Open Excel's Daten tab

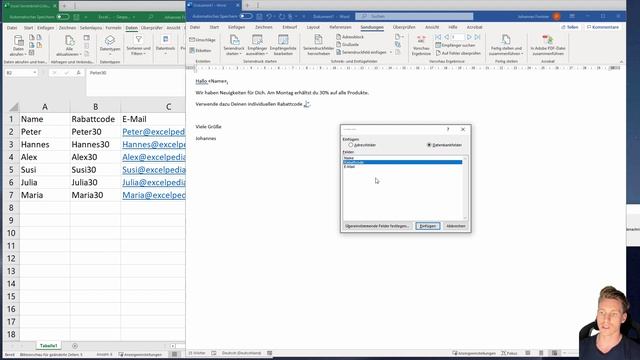[131, 28]
